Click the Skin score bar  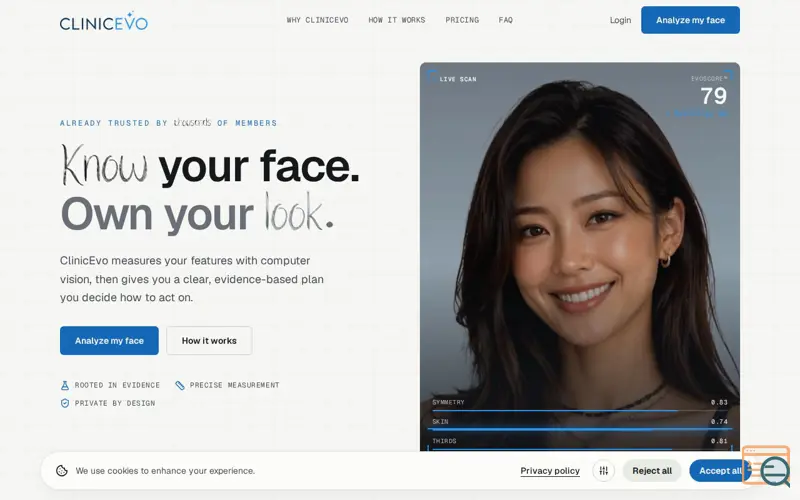(x=580, y=430)
